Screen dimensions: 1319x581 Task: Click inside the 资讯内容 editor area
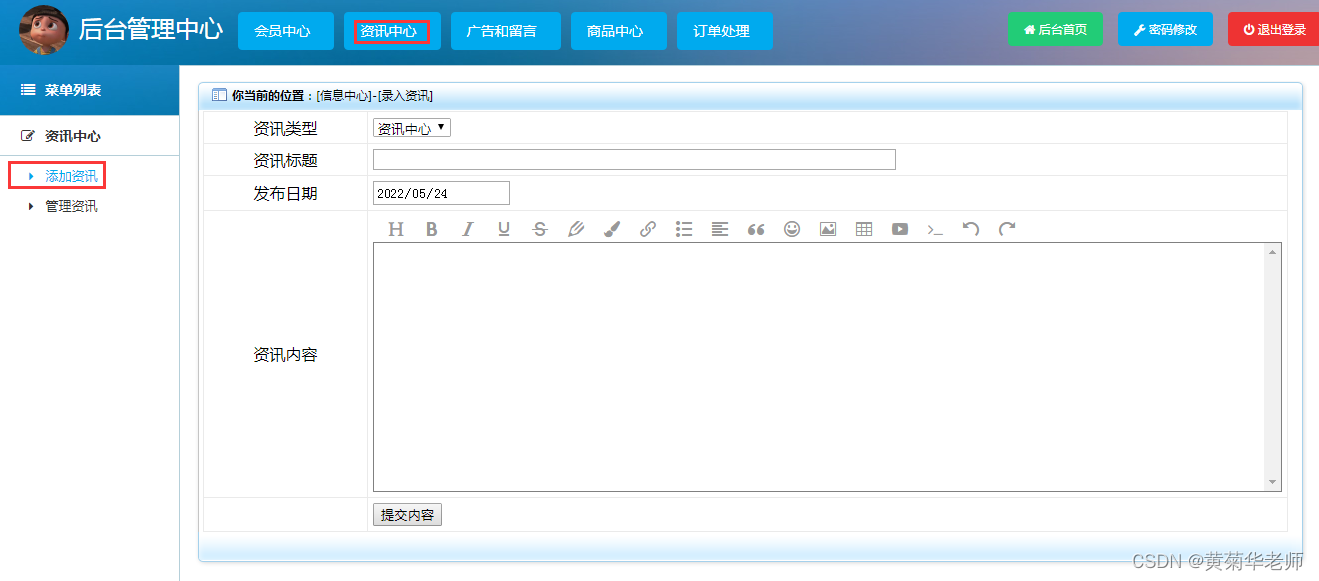pyautogui.click(x=819, y=367)
